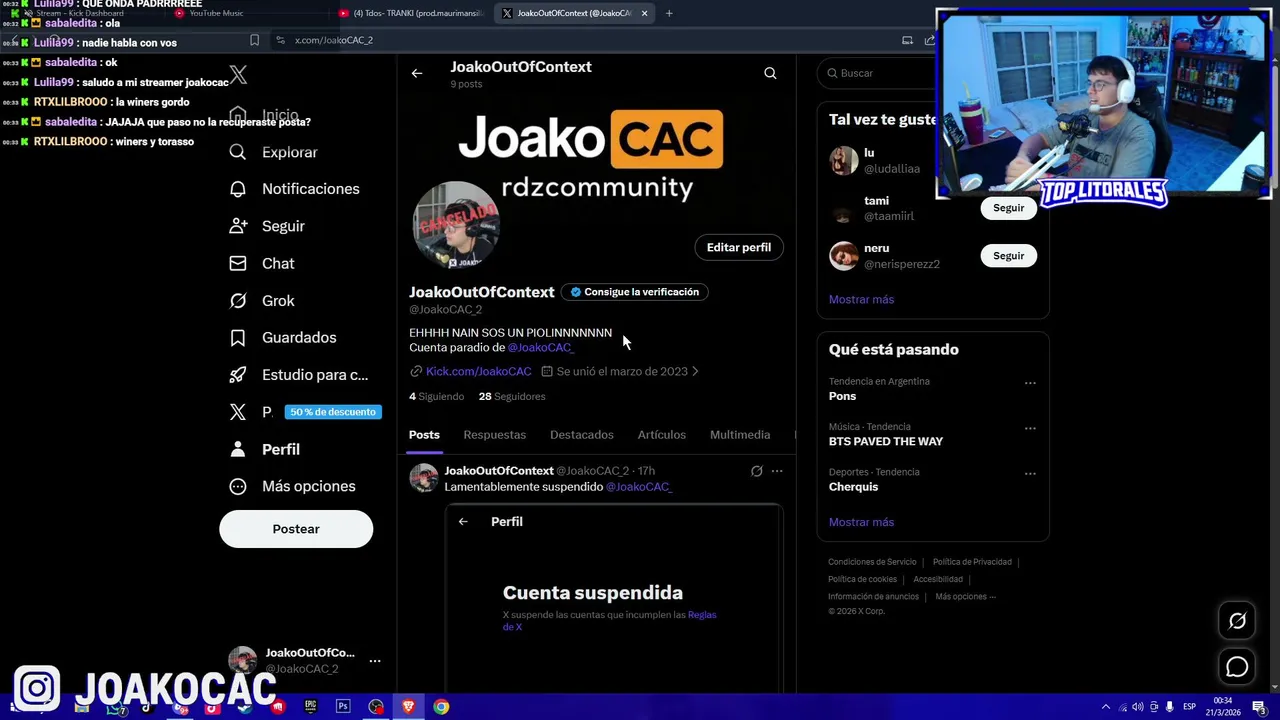Select the Posts tab
1280x720 pixels.
pyautogui.click(x=424, y=435)
